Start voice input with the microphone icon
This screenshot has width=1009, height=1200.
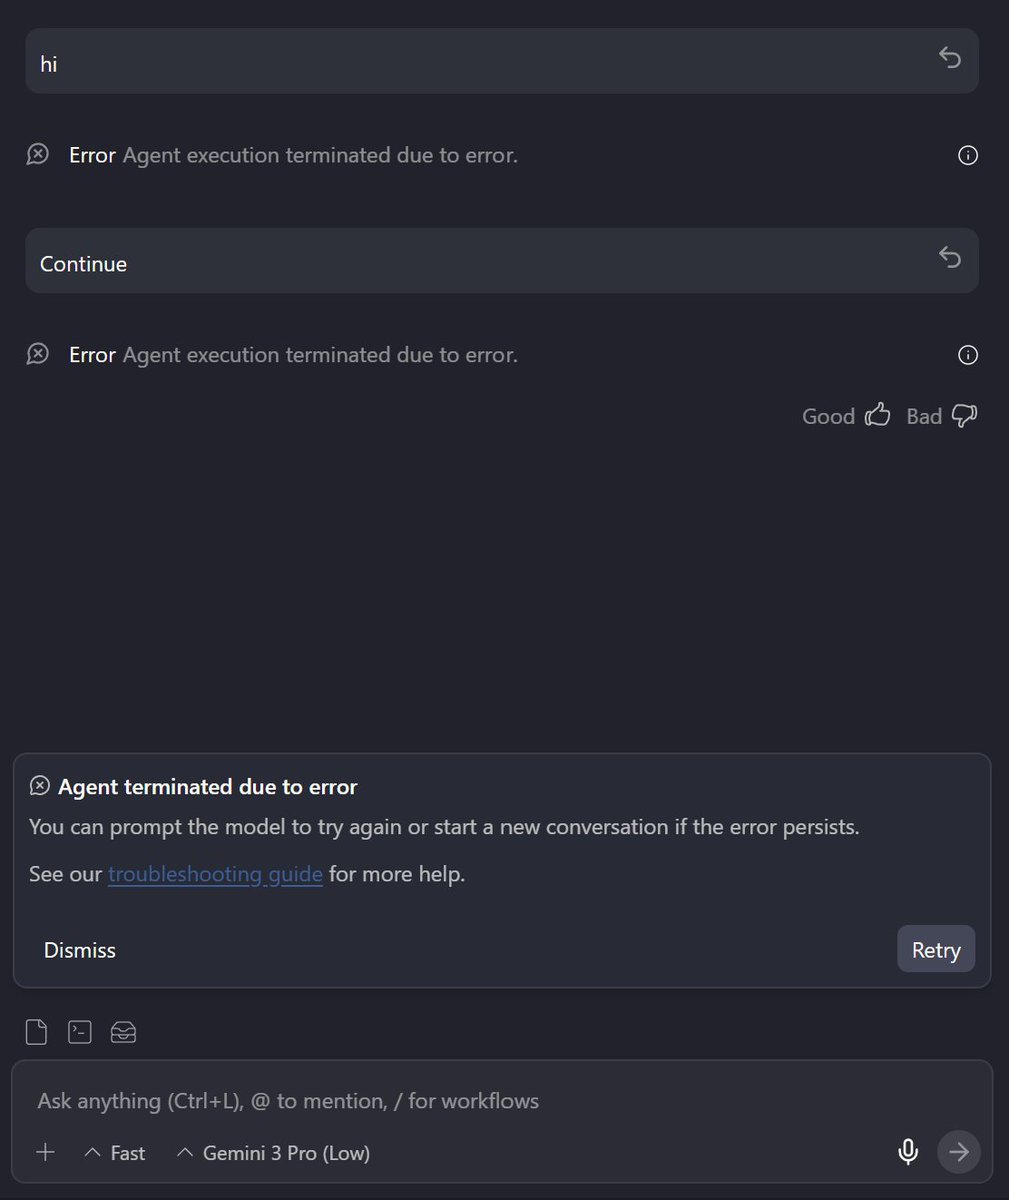point(908,1152)
